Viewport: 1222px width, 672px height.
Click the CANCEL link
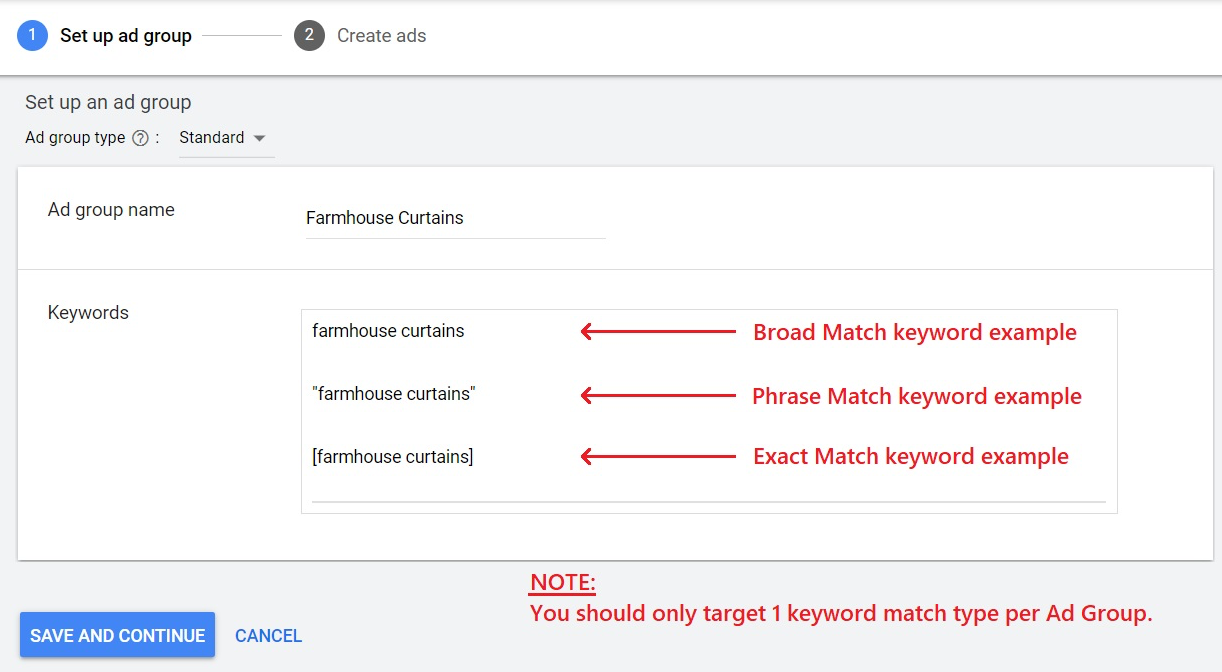coord(268,635)
